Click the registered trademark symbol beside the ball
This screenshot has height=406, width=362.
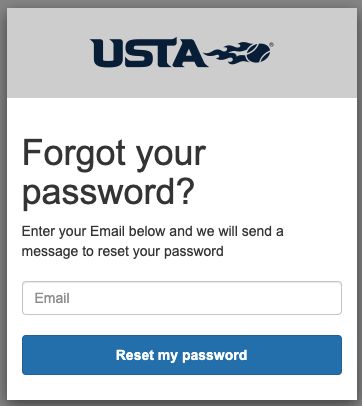point(272,44)
